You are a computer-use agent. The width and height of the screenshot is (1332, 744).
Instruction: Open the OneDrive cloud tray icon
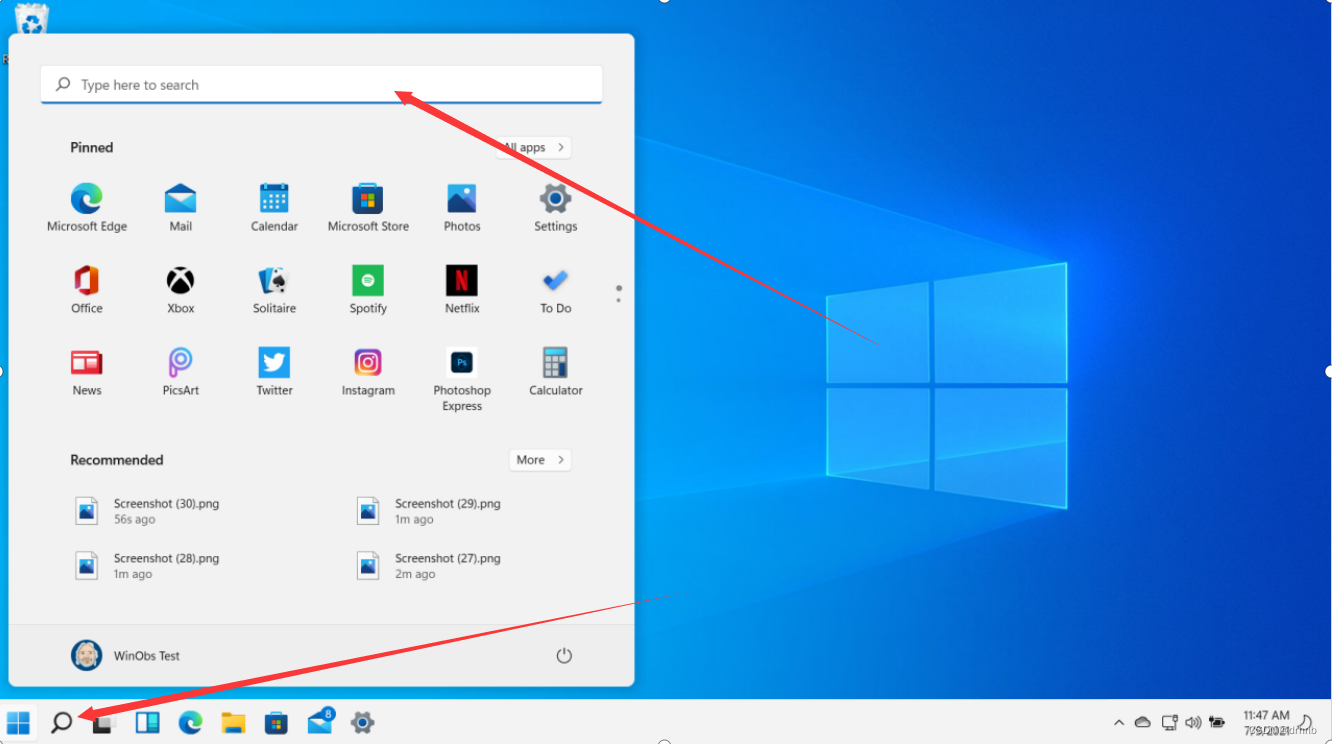[x=1143, y=722]
